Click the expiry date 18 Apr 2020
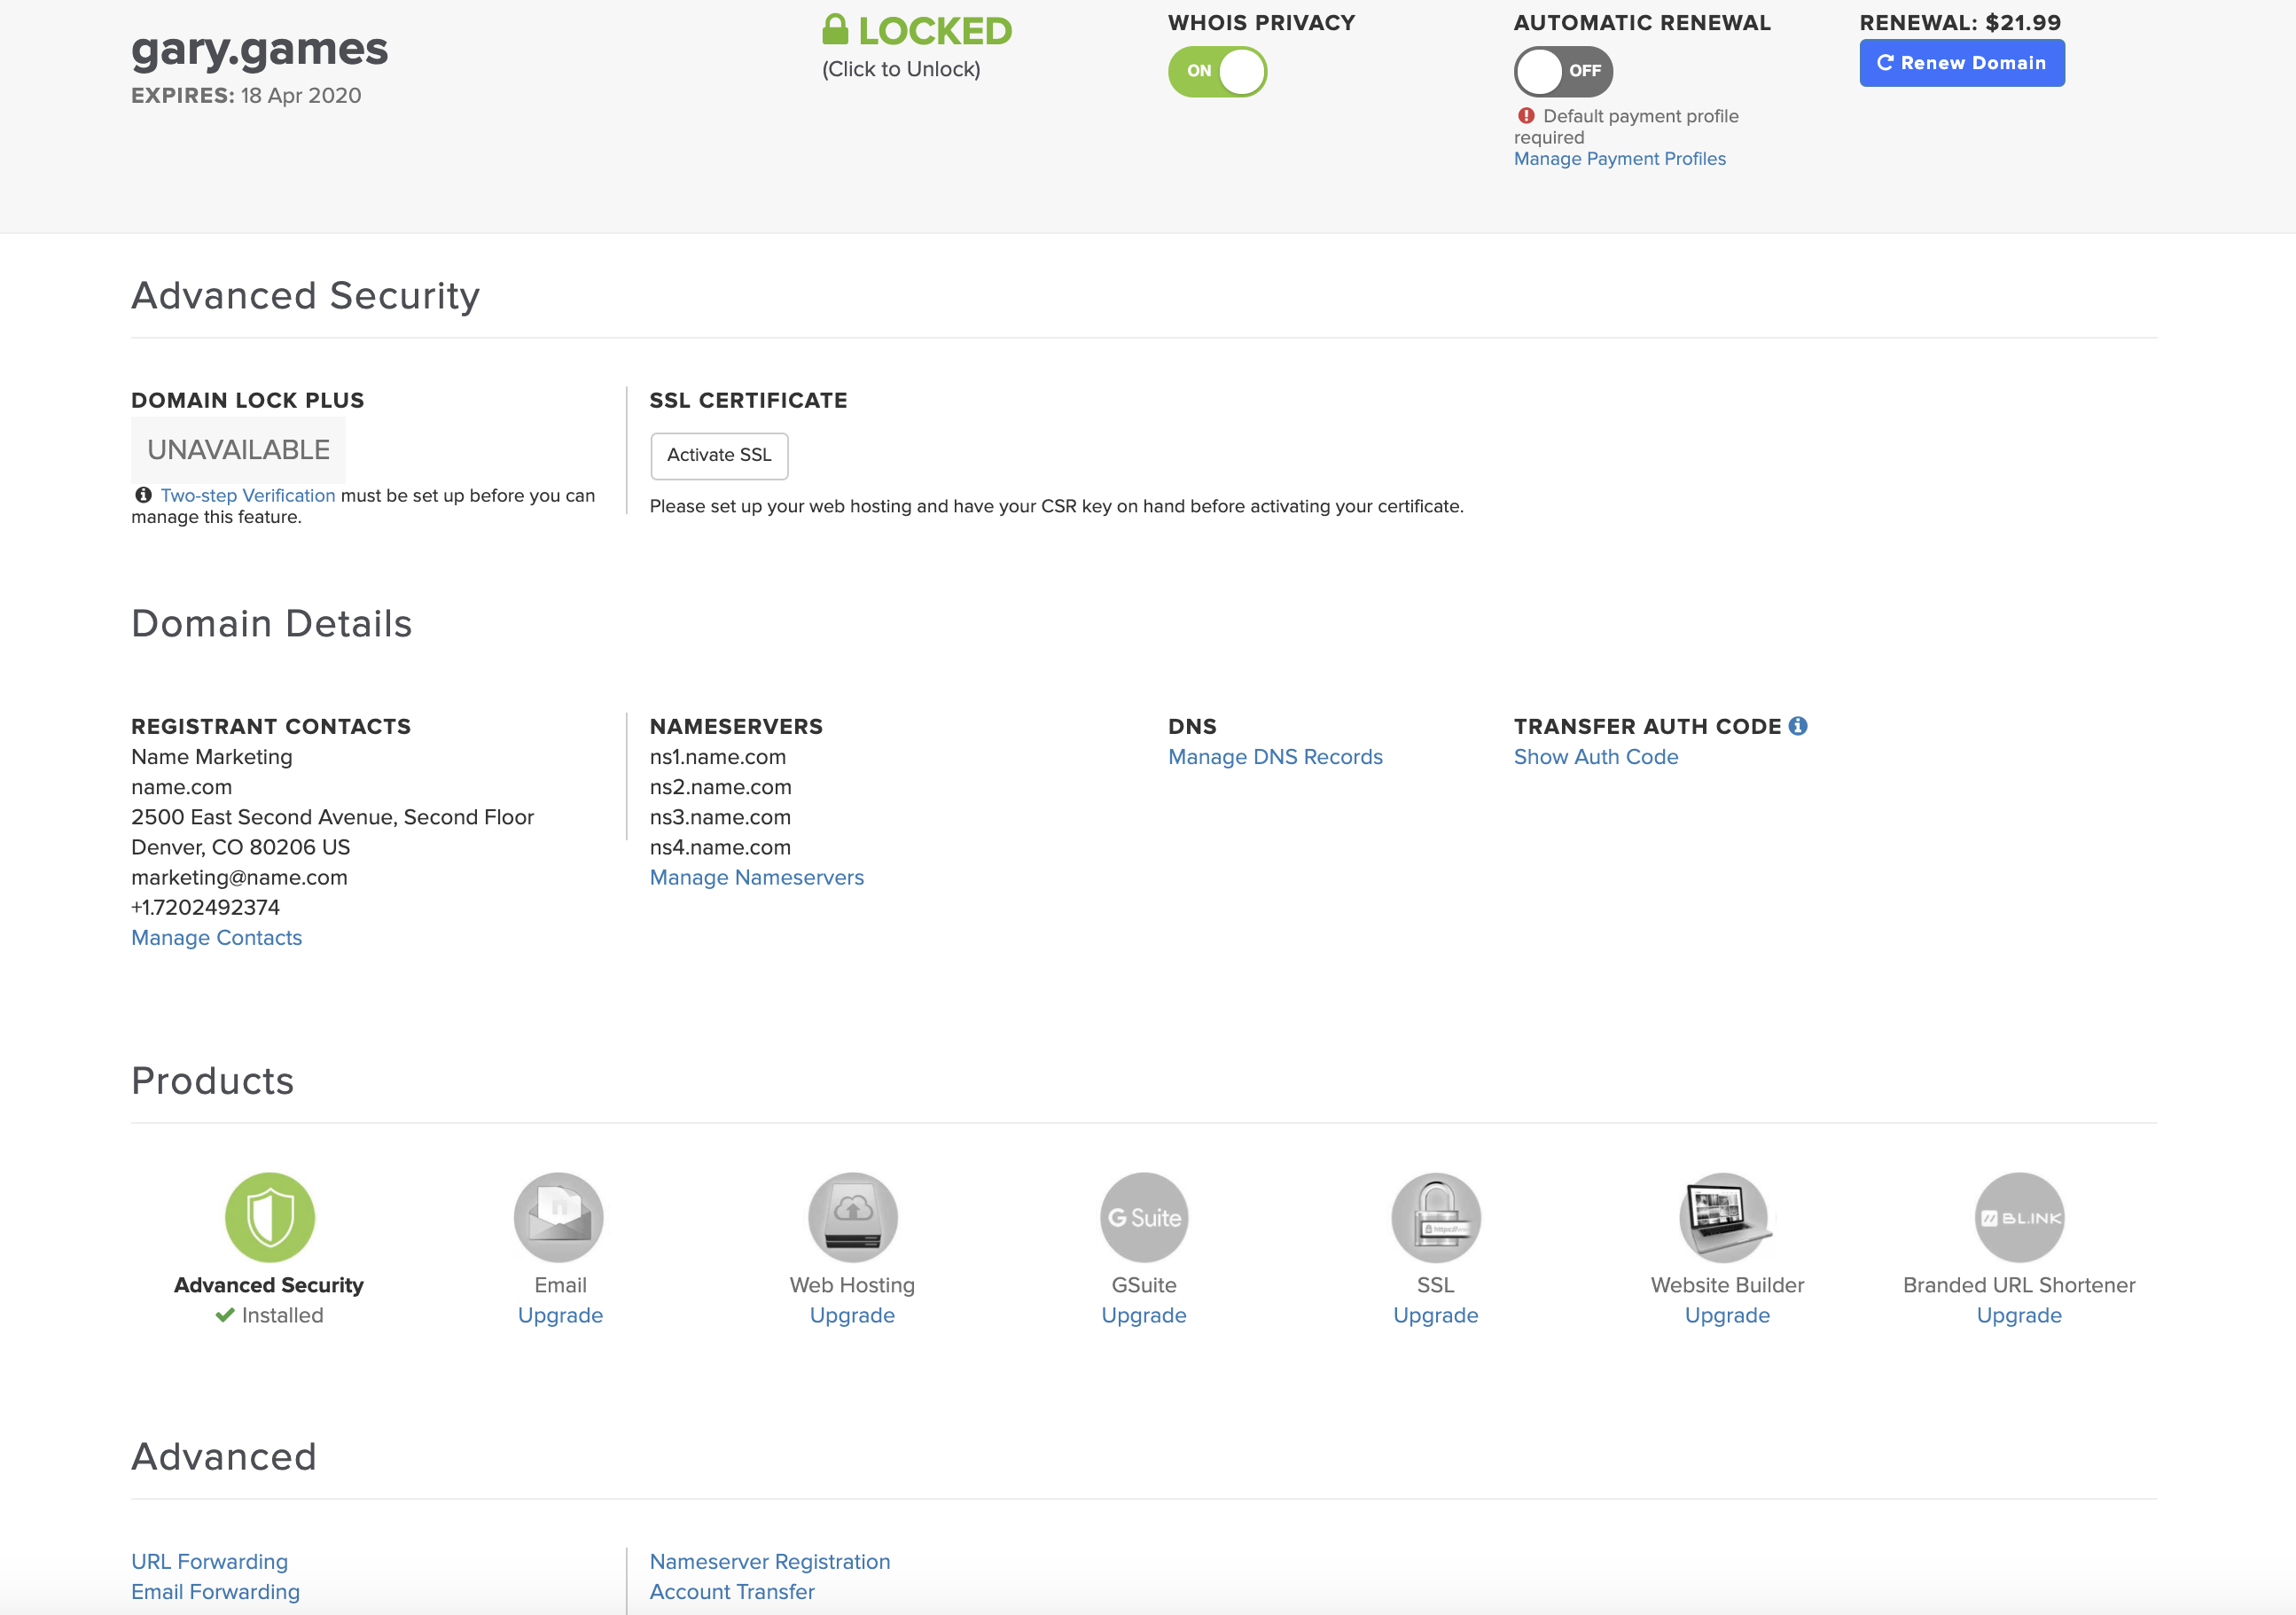The image size is (2296, 1615). click(x=301, y=95)
